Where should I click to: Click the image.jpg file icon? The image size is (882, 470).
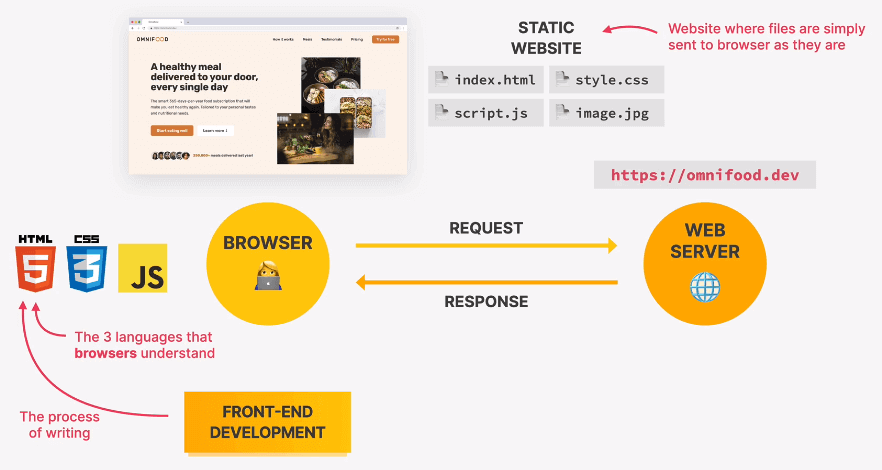pos(561,113)
